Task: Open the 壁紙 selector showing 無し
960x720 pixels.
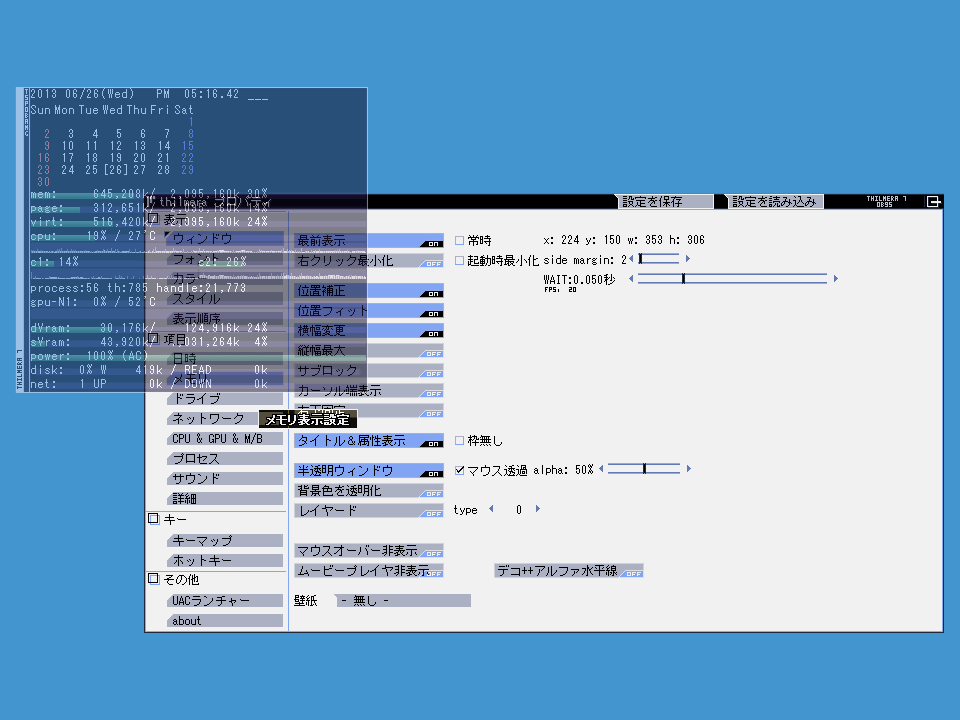Action: [x=403, y=601]
